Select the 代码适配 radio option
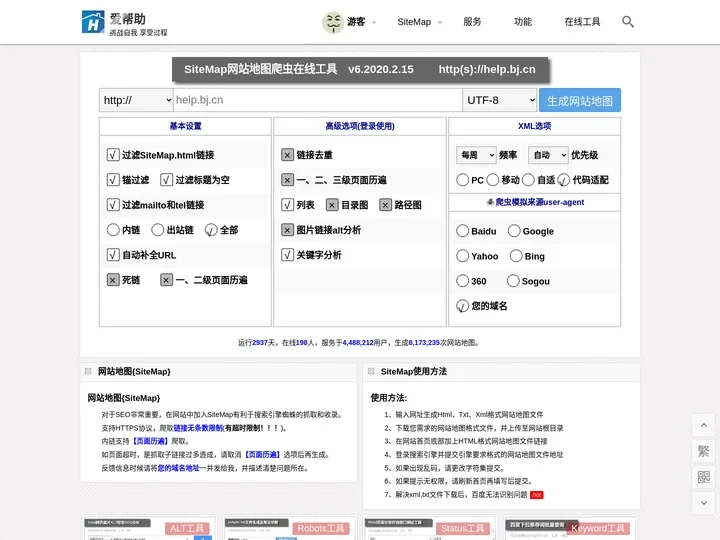 [x=564, y=180]
